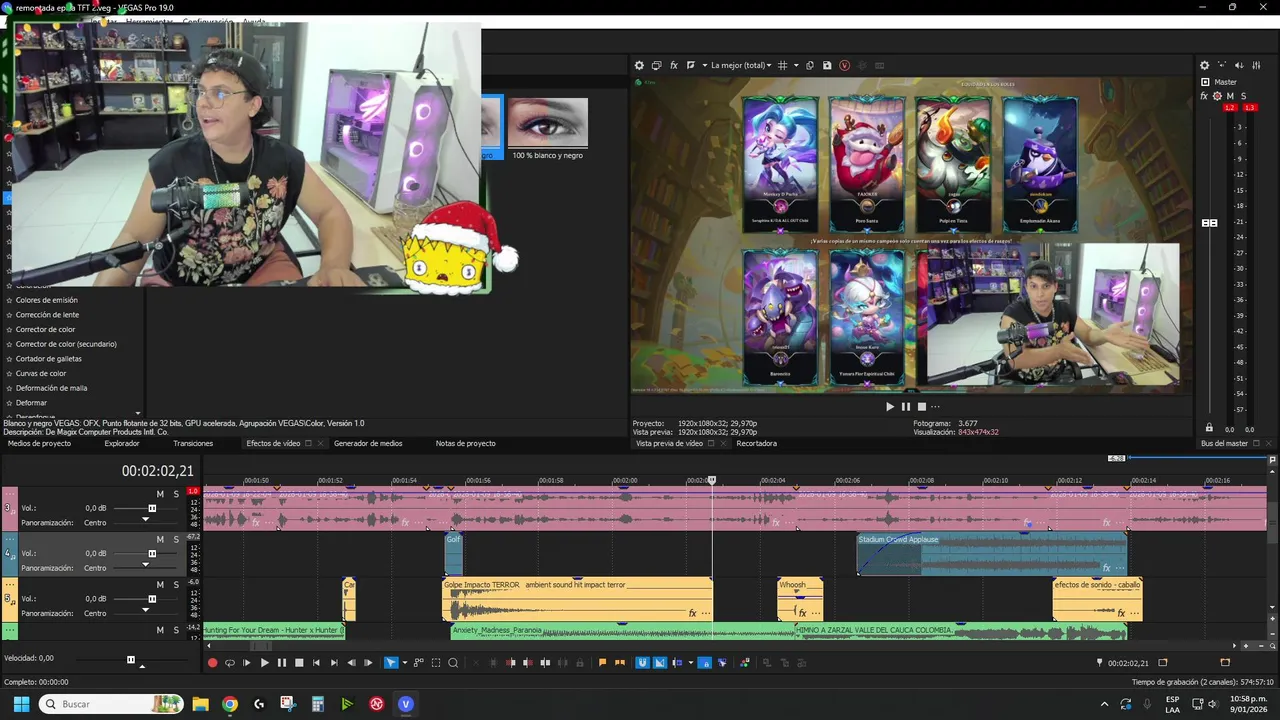The width and height of the screenshot is (1280, 720).
Task: Mute audio track 3
Action: coord(160,494)
